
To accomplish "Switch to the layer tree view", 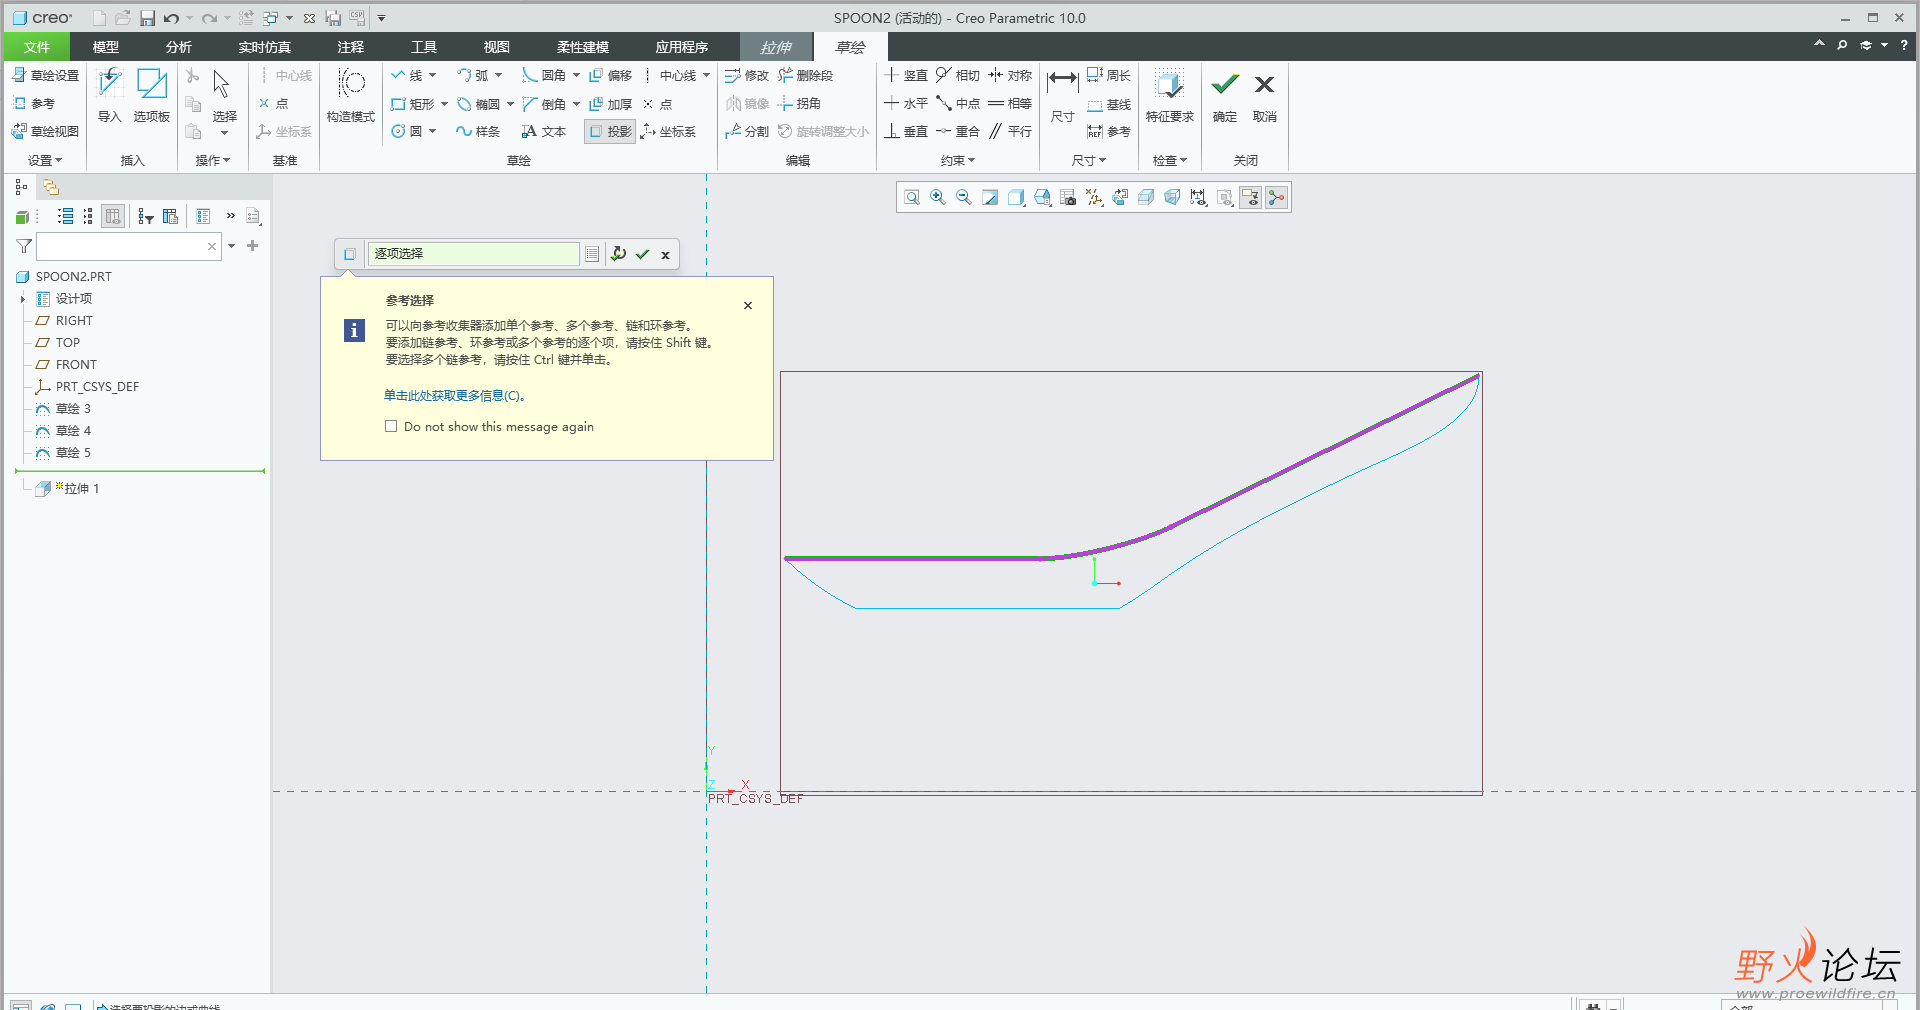I will point(51,187).
